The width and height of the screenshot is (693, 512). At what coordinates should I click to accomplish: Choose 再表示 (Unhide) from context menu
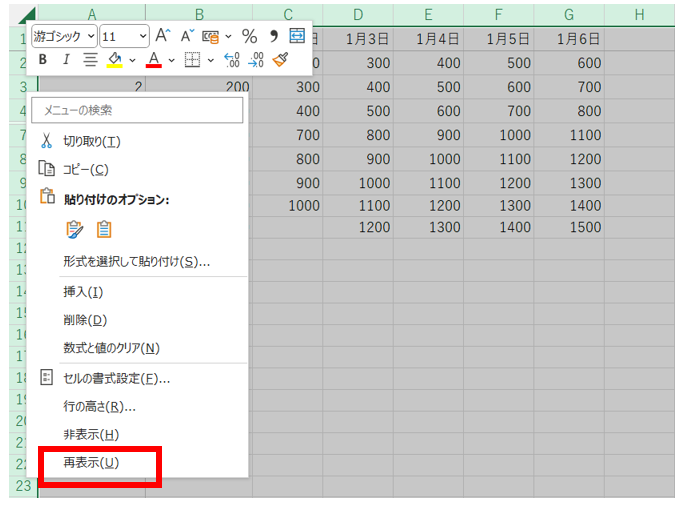(x=91, y=463)
